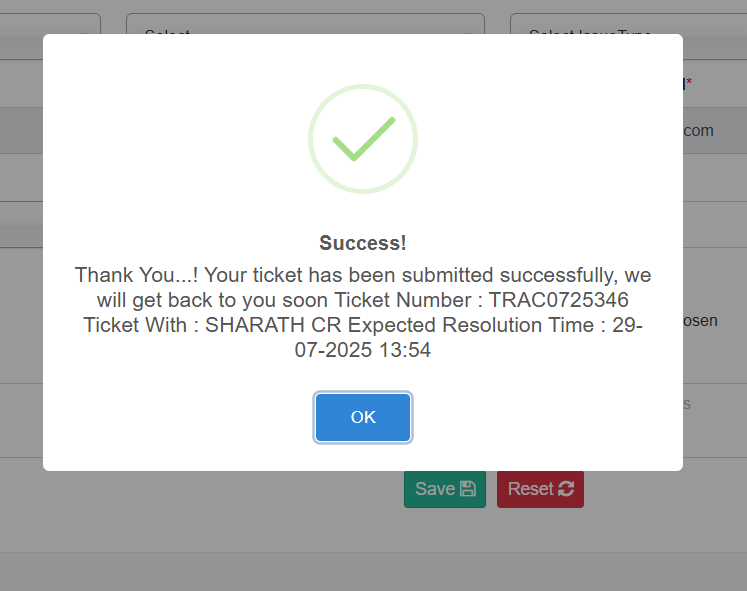This screenshot has height=591, width=747.
Task: Click the ticket number TRAC0725346
Action: click(559, 300)
